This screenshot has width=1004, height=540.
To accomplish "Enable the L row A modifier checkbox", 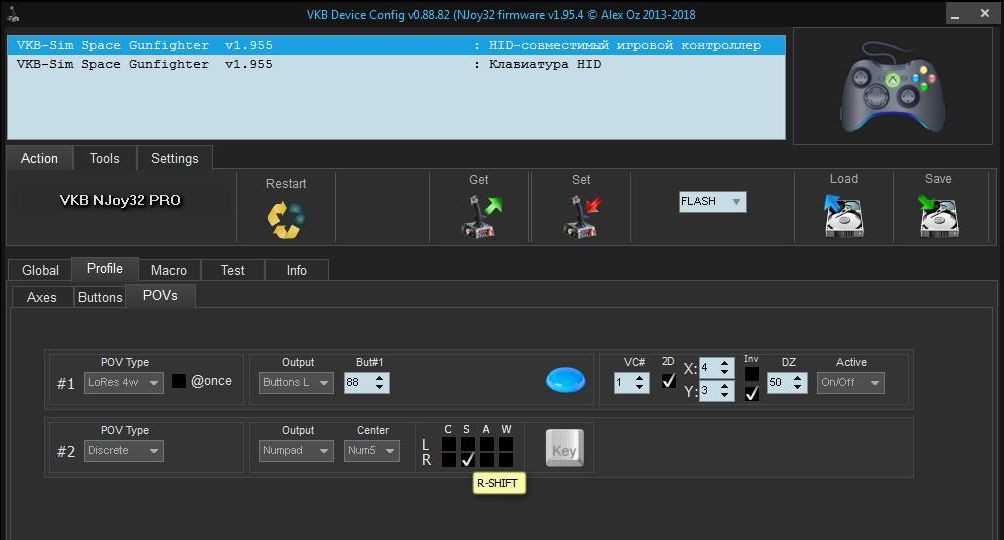I will pyautogui.click(x=487, y=443).
